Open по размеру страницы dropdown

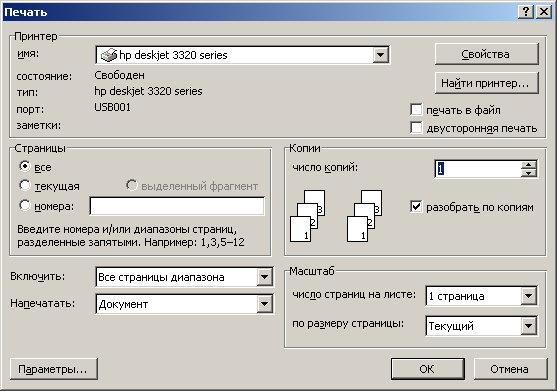coord(529,326)
